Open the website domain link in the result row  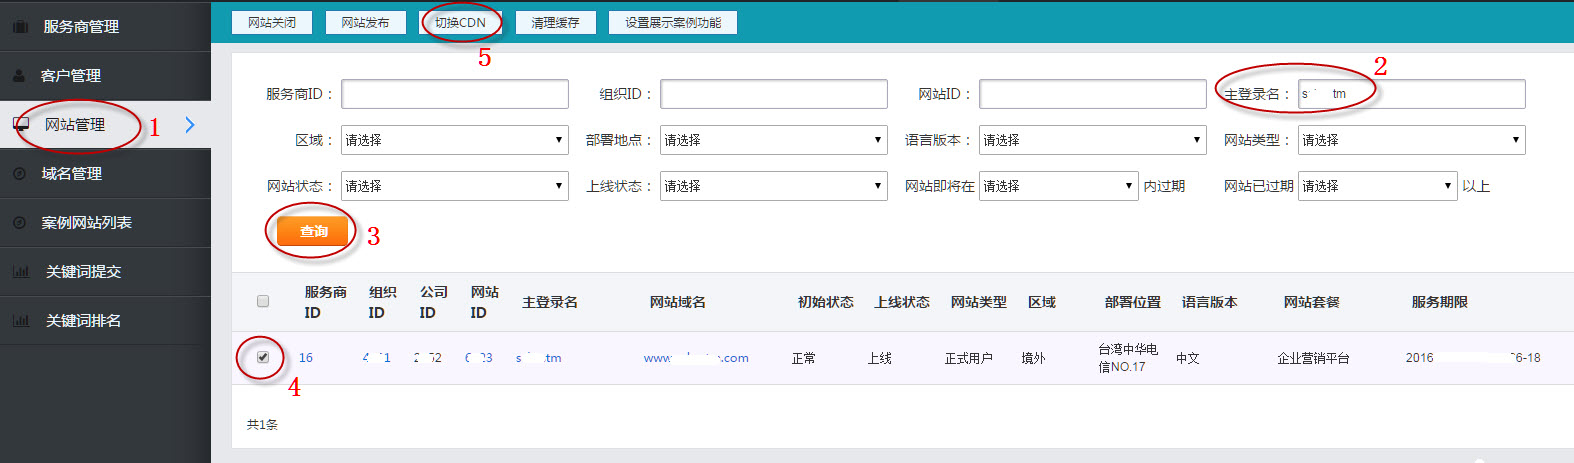pos(695,358)
